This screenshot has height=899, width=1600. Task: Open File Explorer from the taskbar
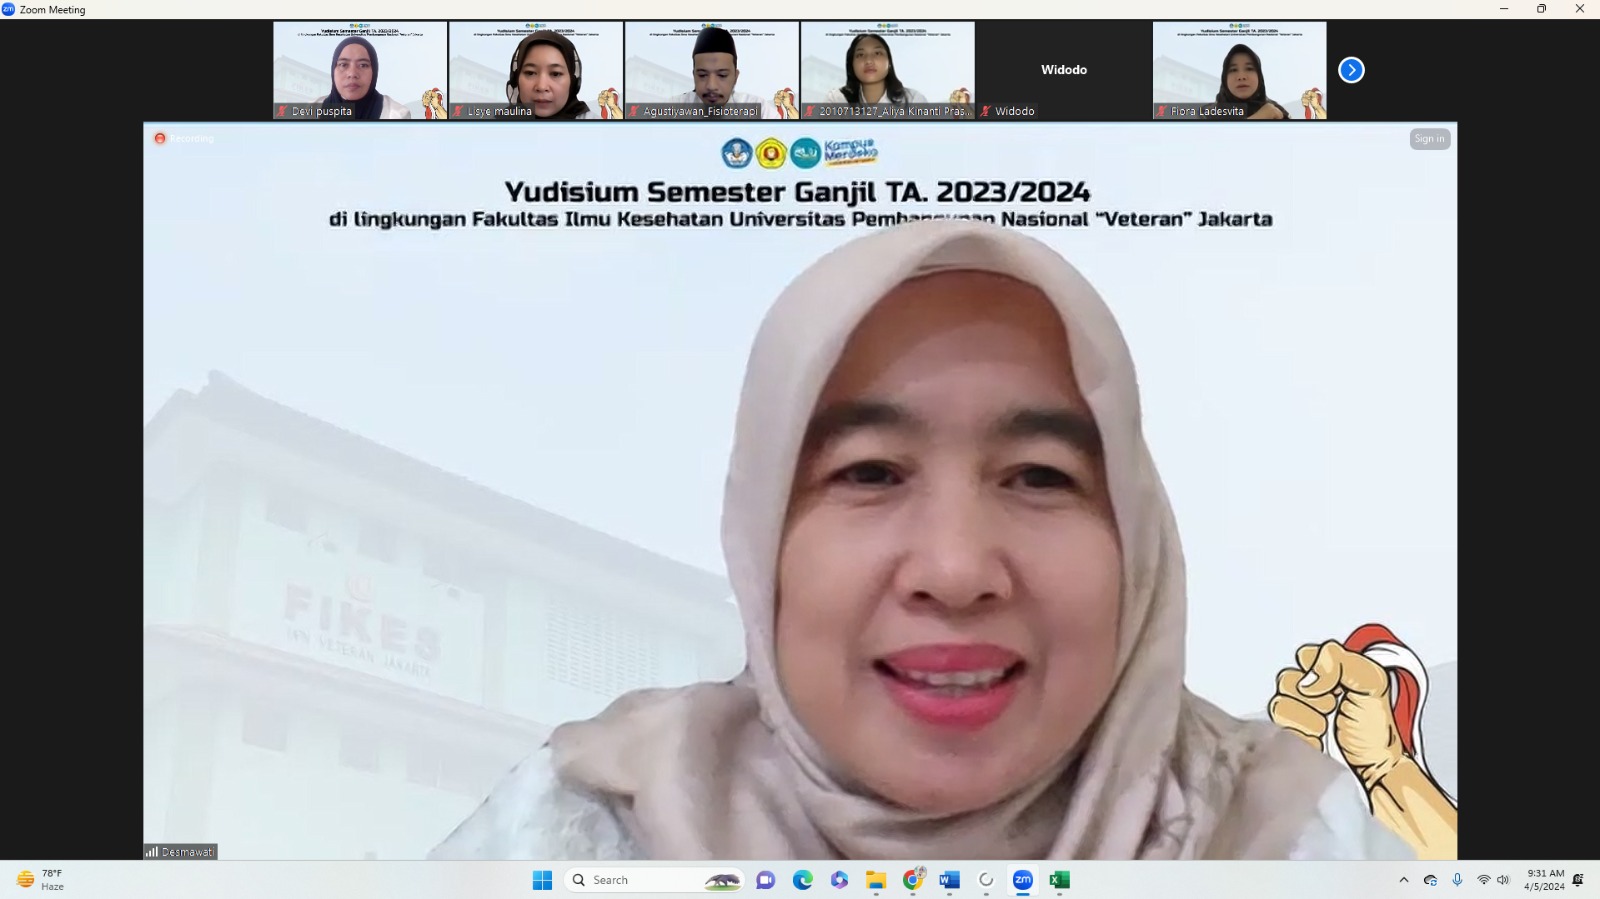click(876, 880)
